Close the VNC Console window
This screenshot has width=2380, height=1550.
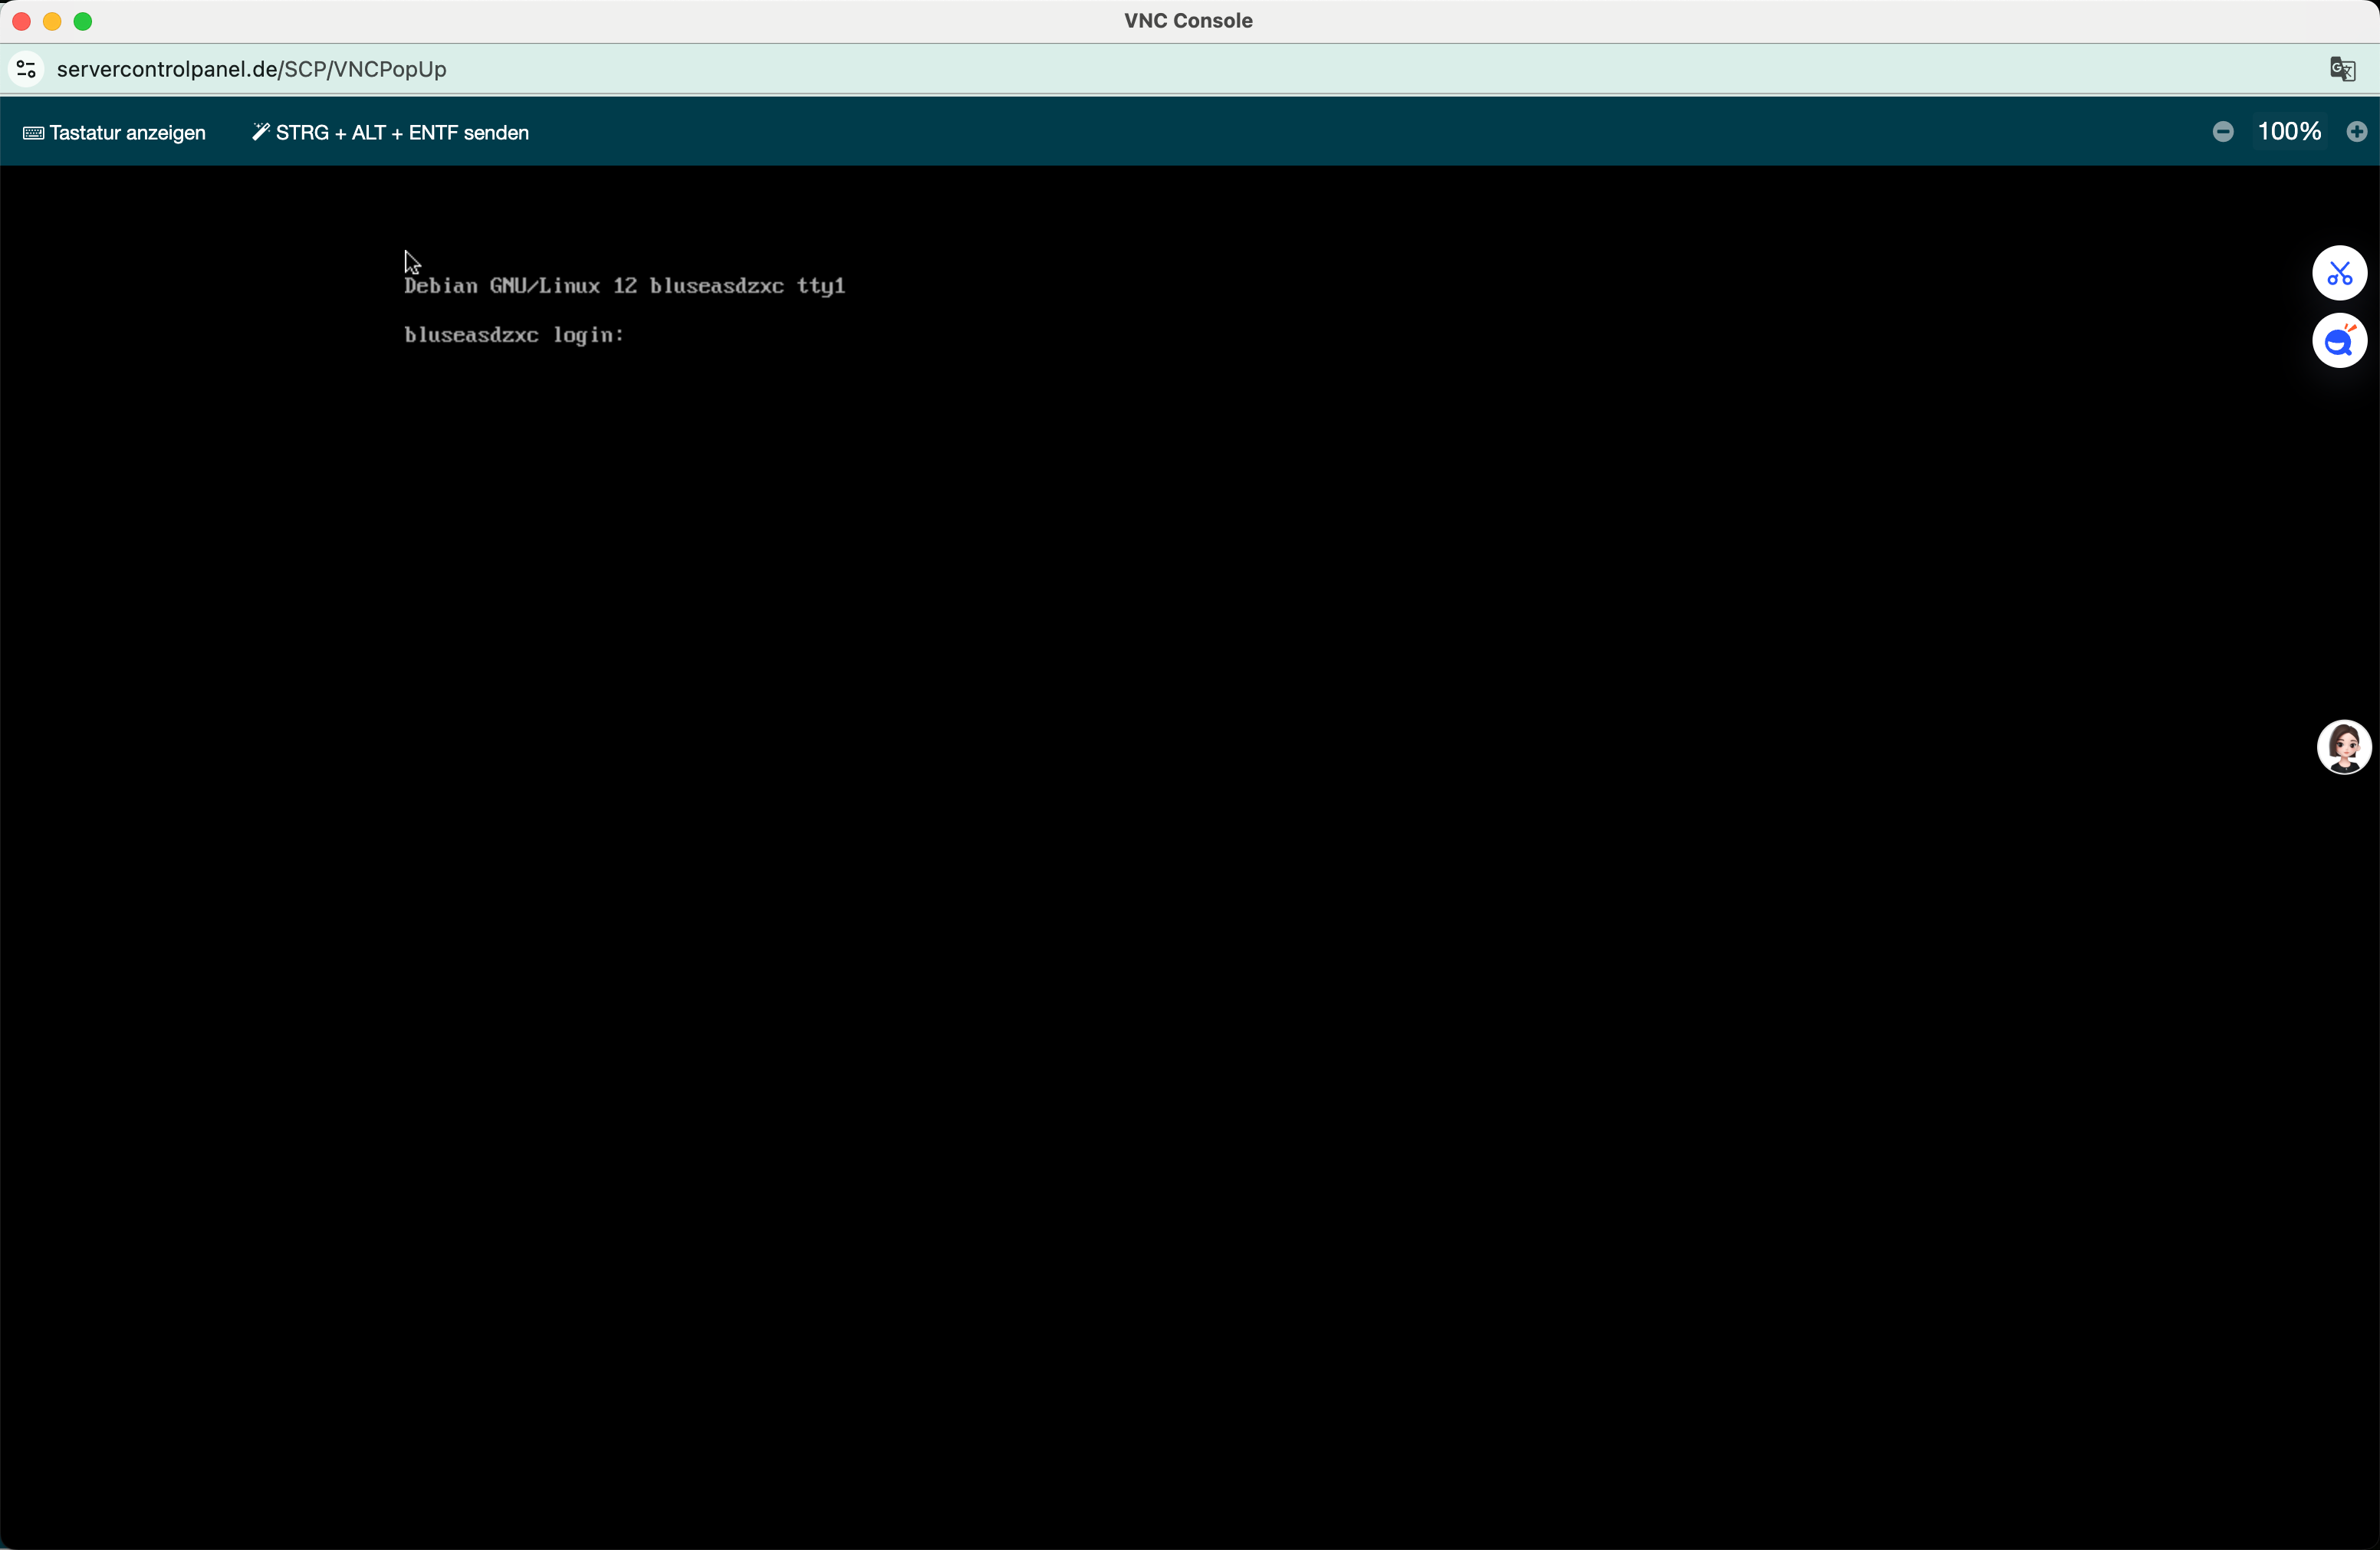pos(21,21)
